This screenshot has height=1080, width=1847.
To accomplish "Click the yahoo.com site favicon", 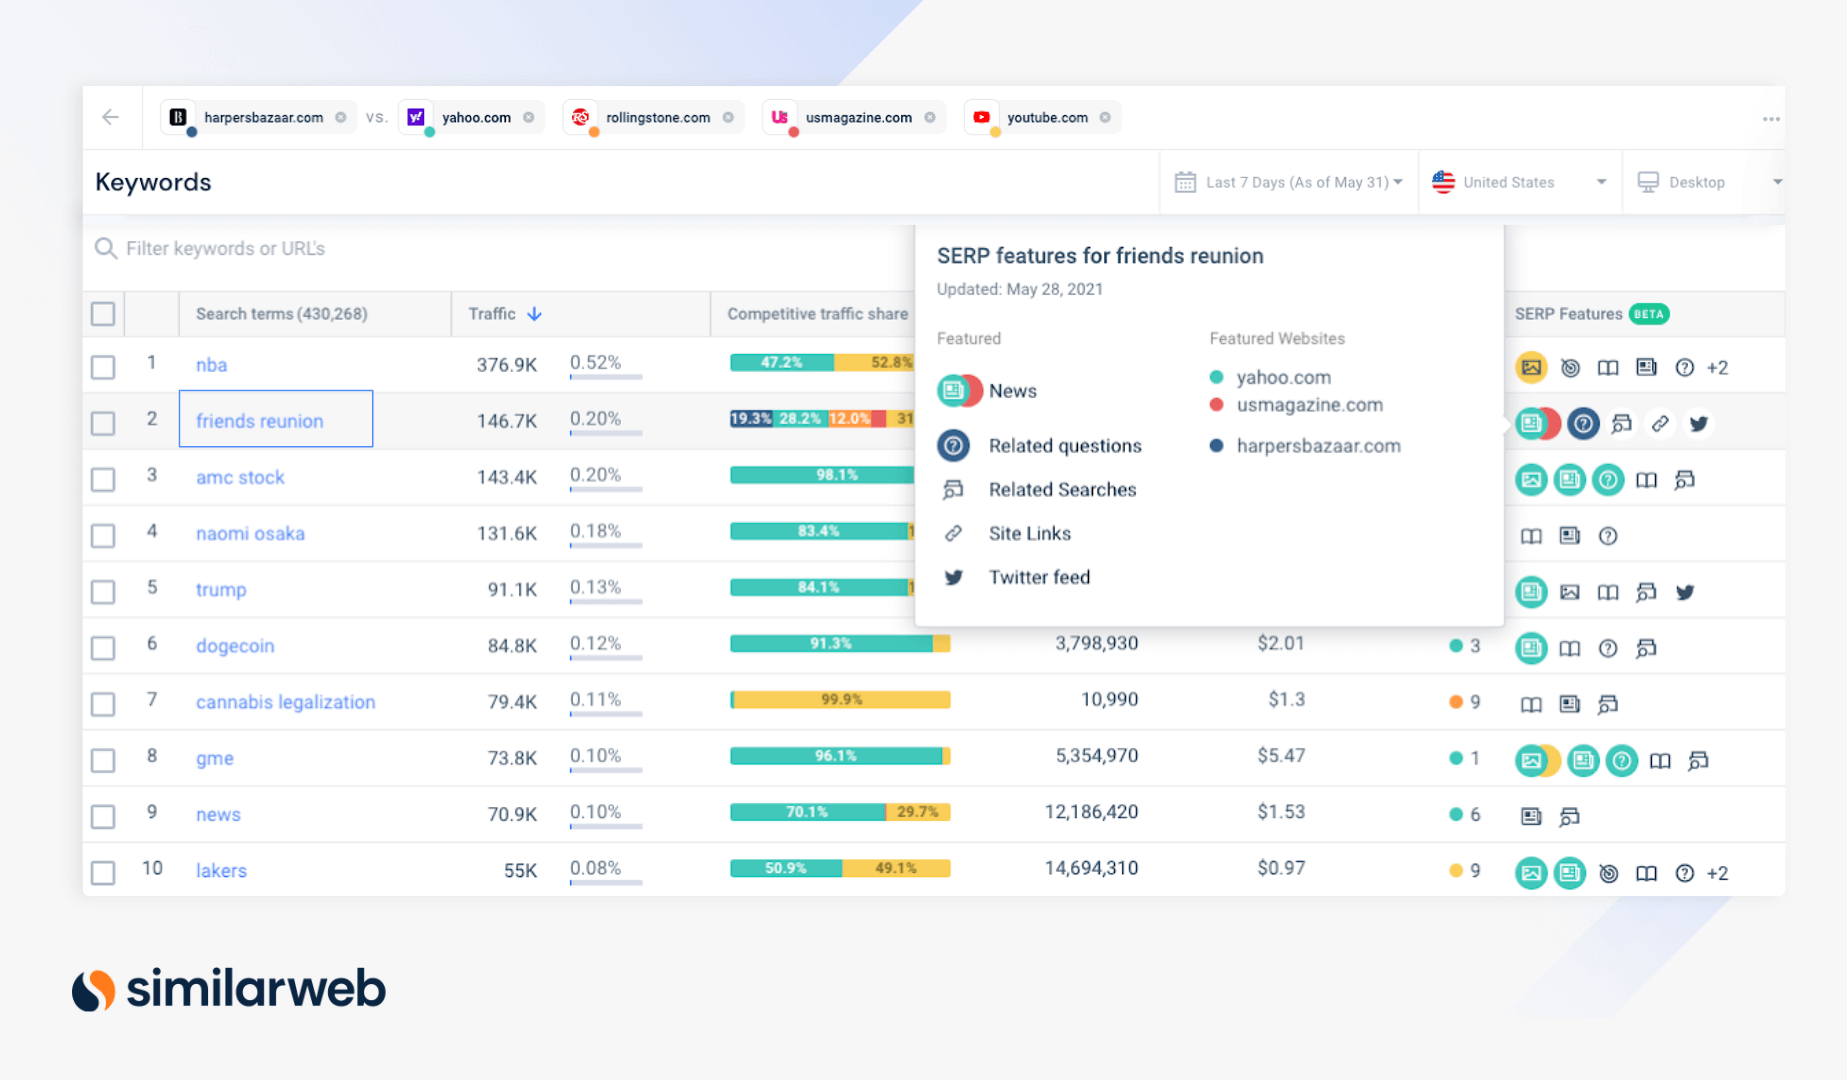I will pyautogui.click(x=416, y=117).
